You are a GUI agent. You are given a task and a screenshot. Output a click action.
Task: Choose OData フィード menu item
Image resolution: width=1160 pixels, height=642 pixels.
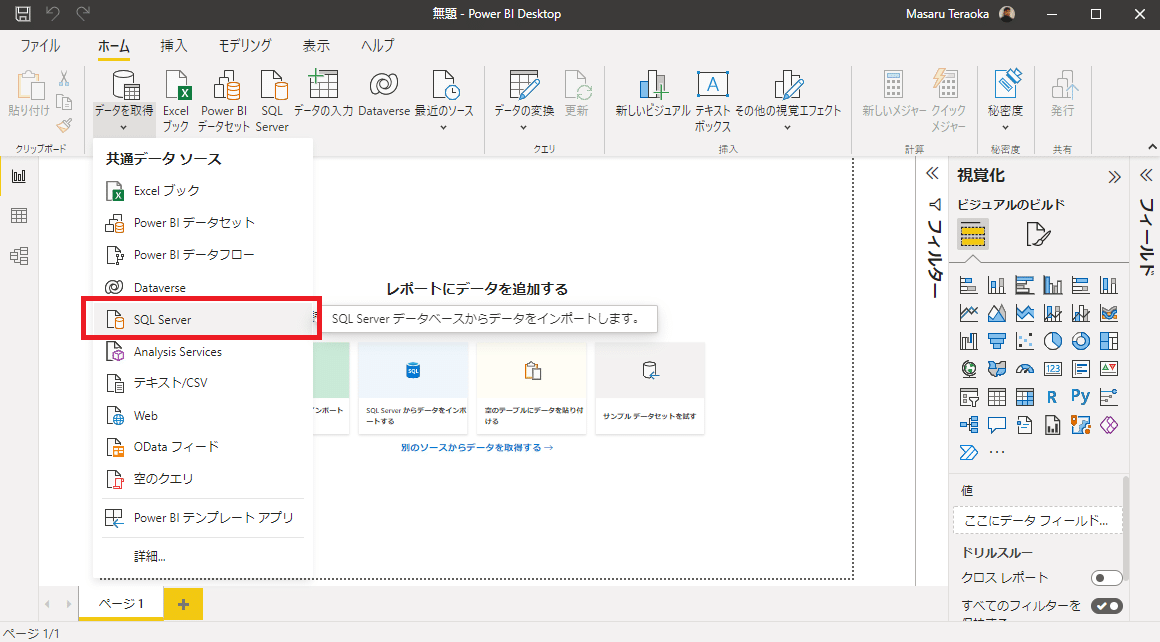click(x=203, y=447)
